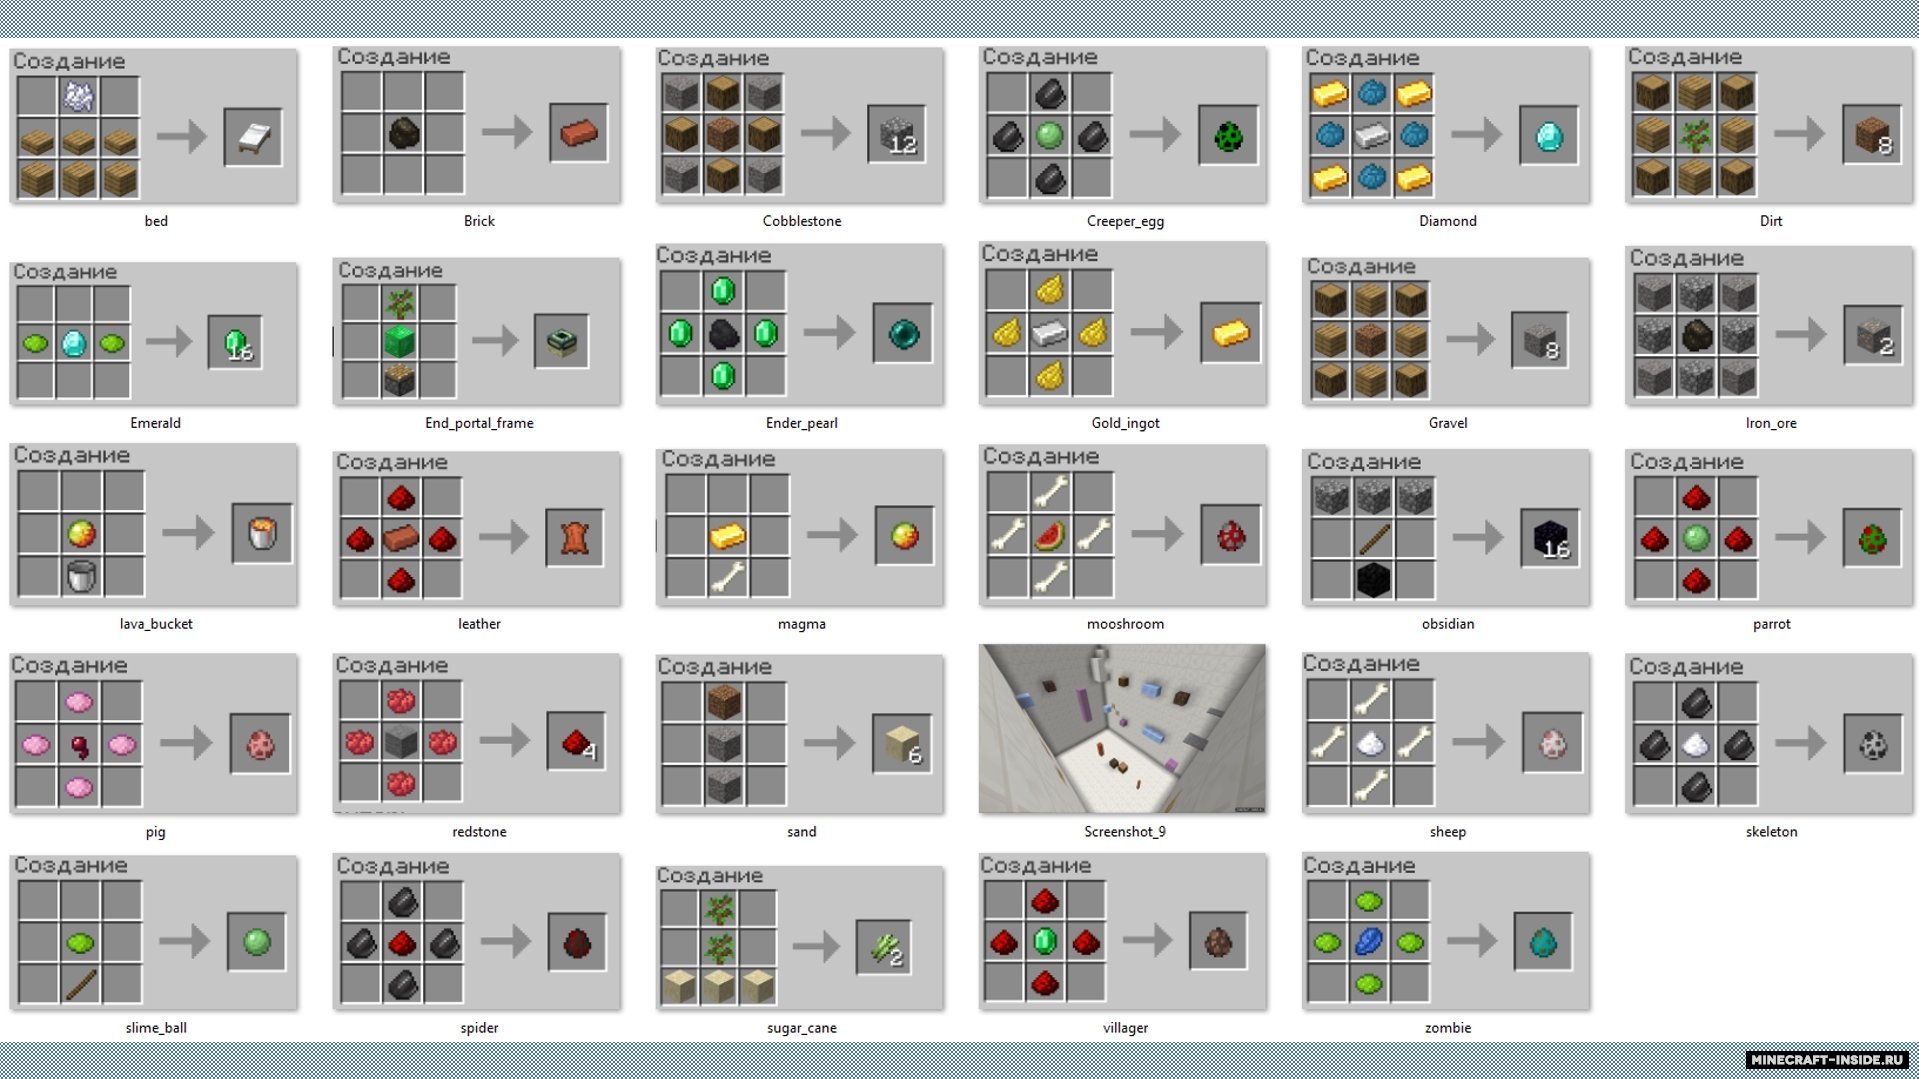This screenshot has height=1079, width=1919.
Task: Click the skeleton file label
Action: click(x=1770, y=832)
